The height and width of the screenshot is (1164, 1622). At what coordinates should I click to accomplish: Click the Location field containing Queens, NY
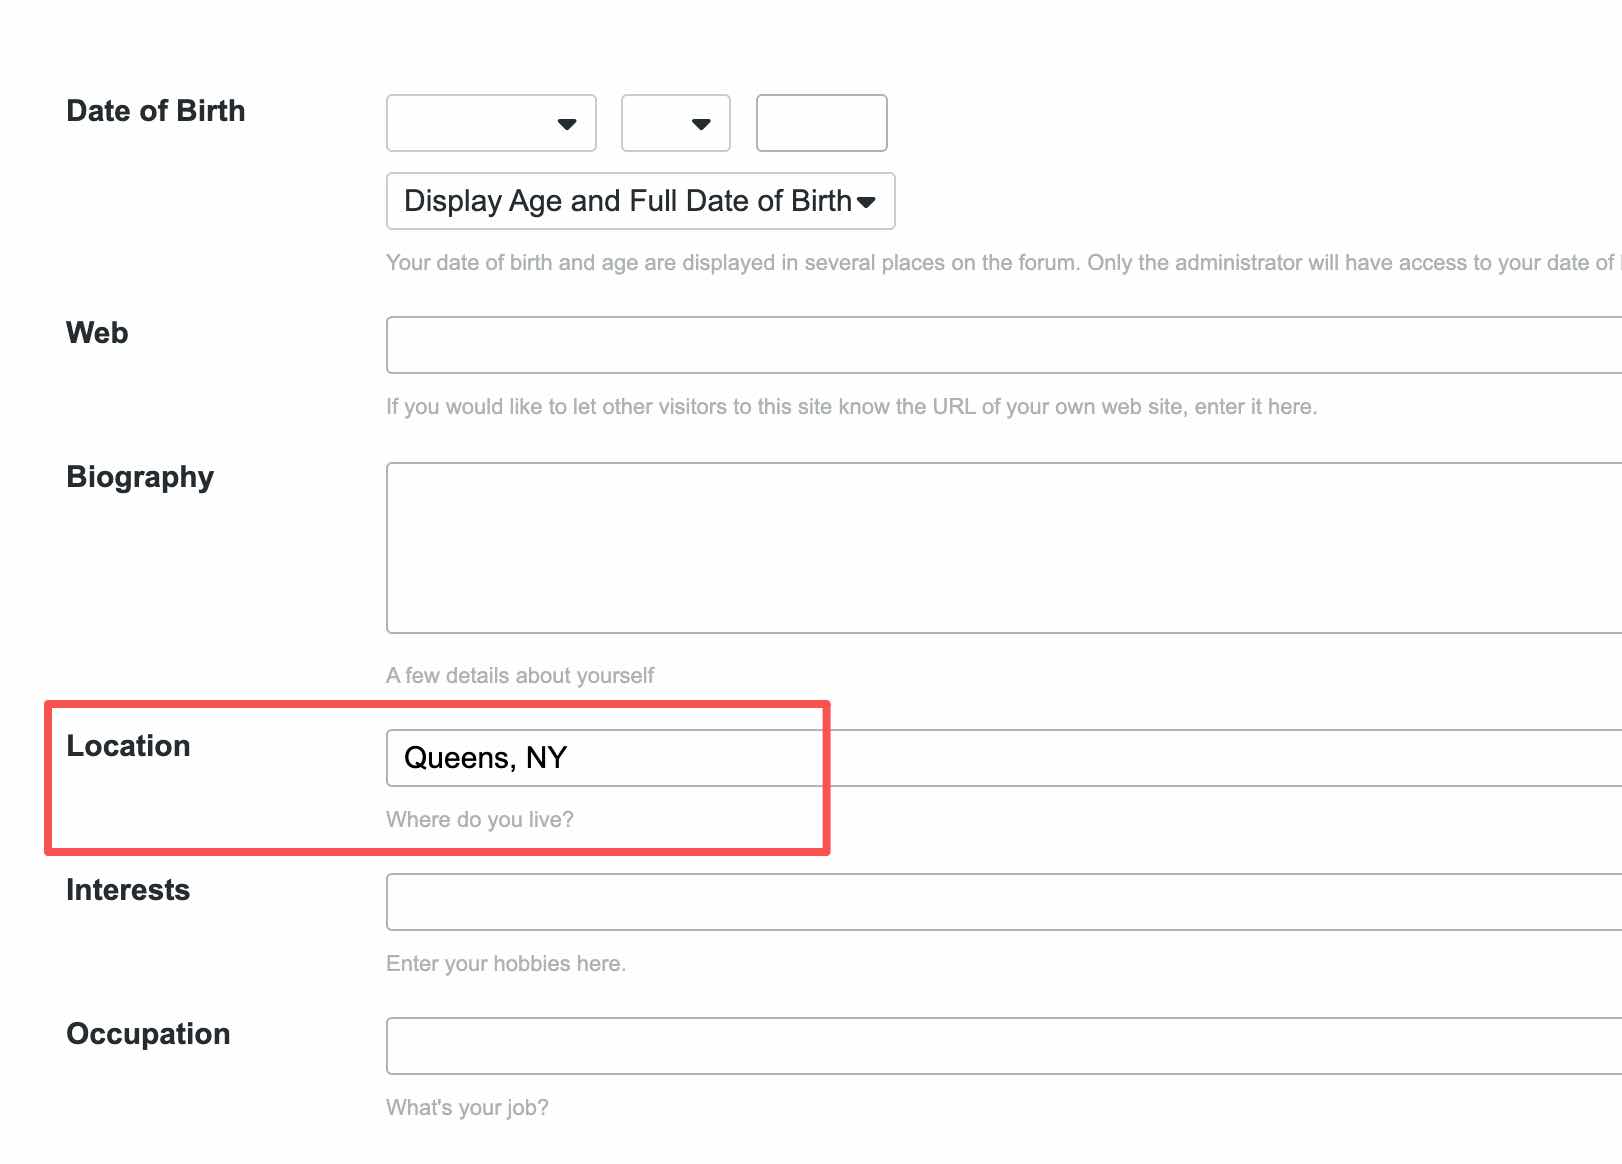click(1000, 758)
